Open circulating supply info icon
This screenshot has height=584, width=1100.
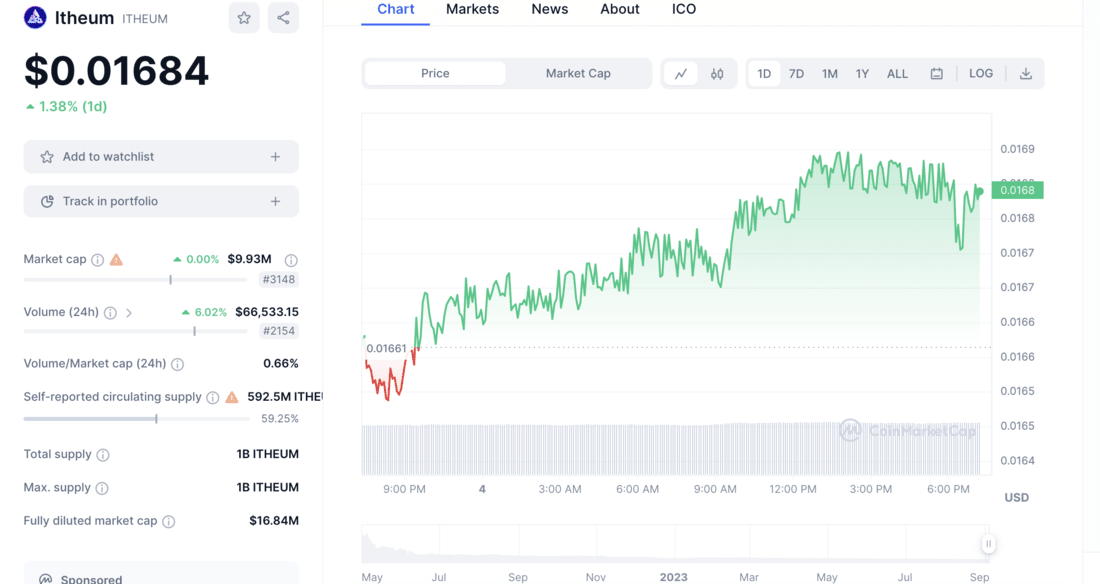[x=213, y=397]
